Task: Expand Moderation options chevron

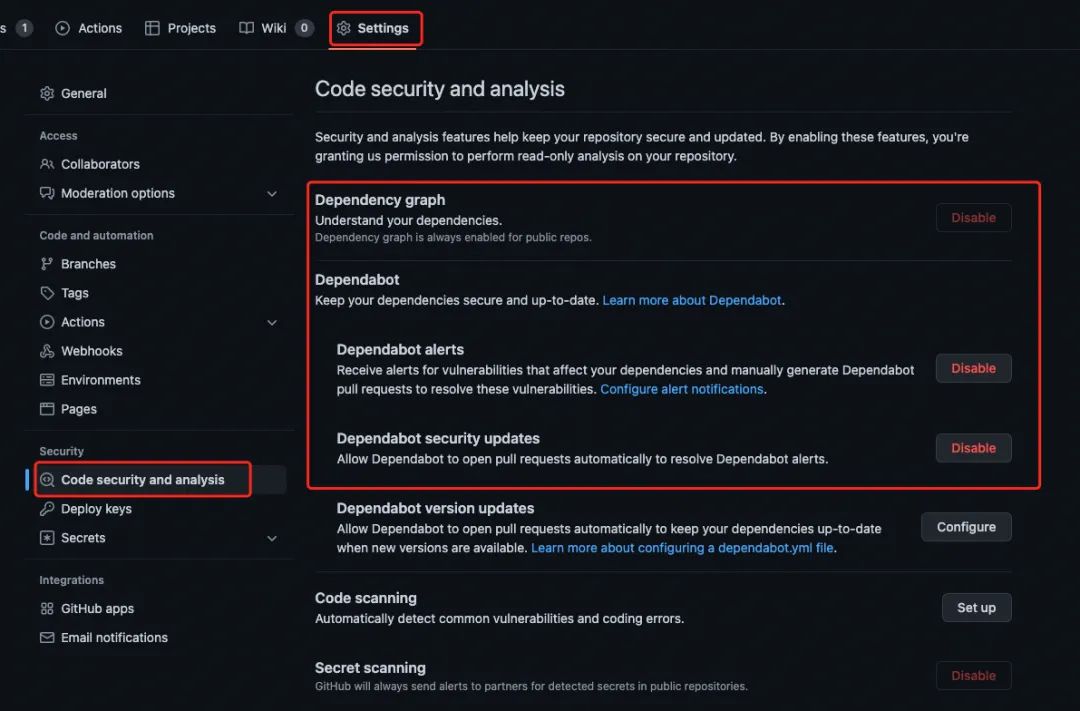Action: click(x=272, y=193)
